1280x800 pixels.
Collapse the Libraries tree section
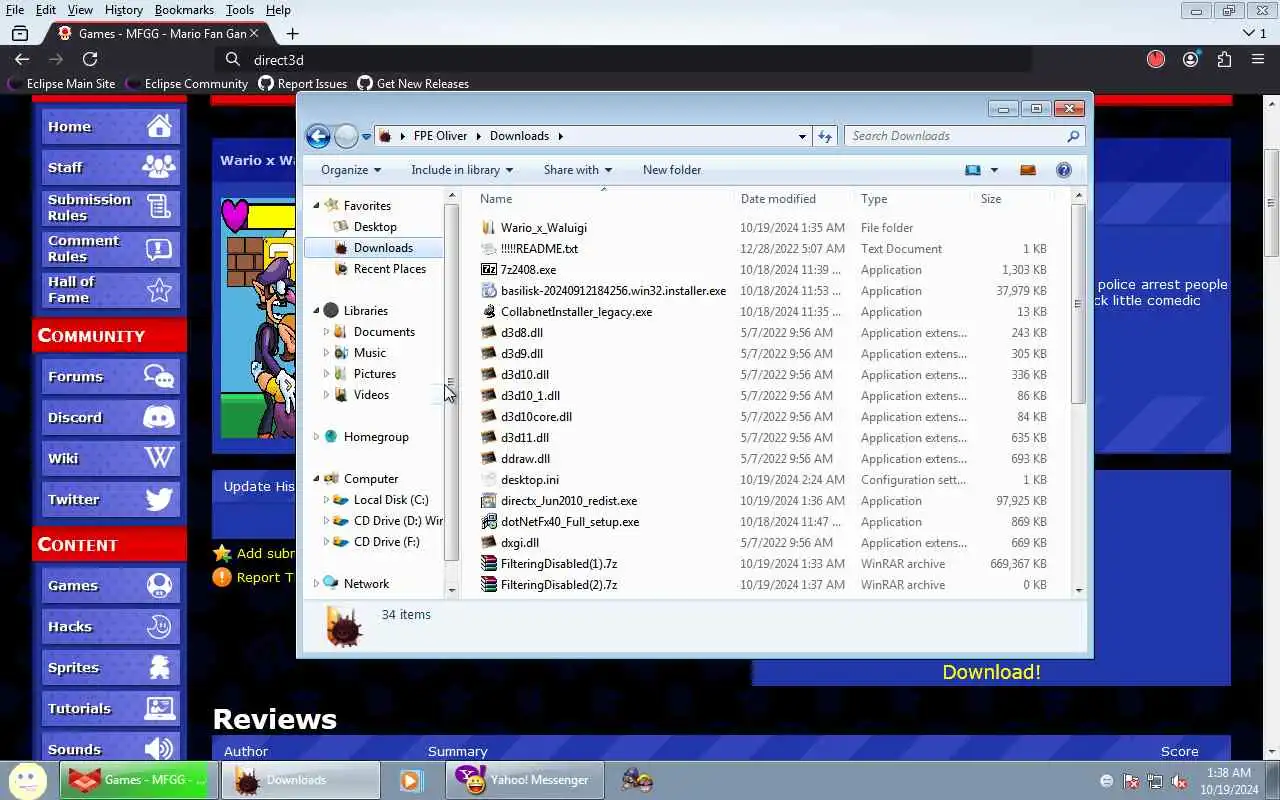[317, 311]
